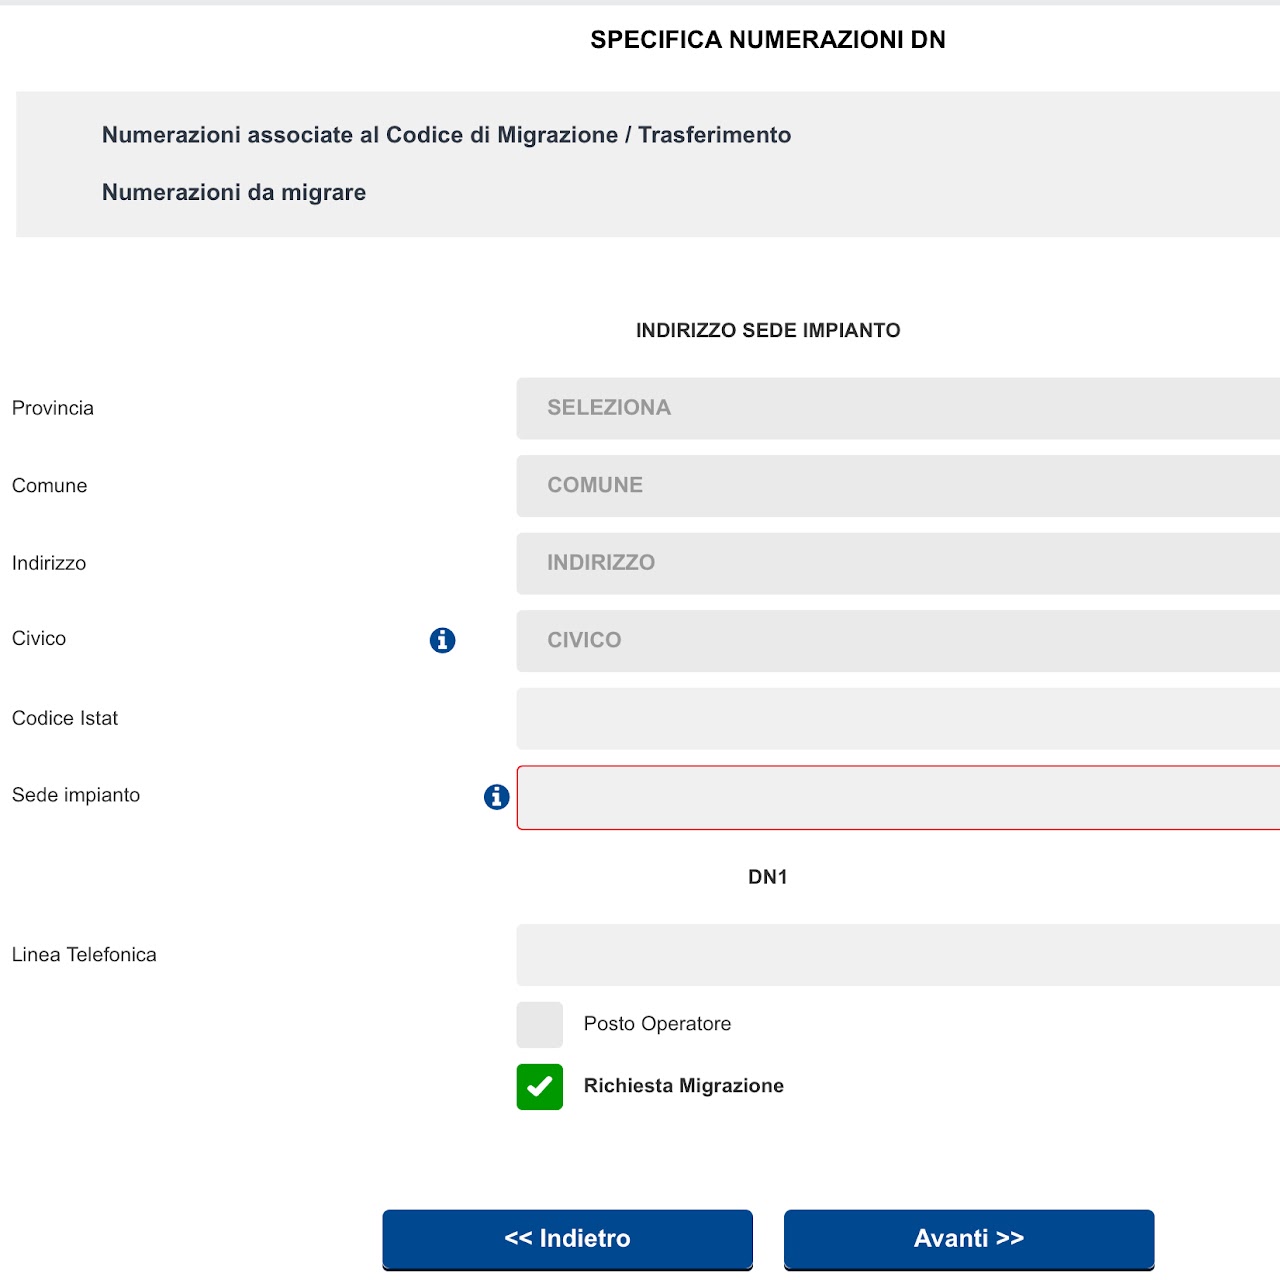1280x1280 pixels.
Task: Click the info icon next to Civico
Action: click(442, 640)
